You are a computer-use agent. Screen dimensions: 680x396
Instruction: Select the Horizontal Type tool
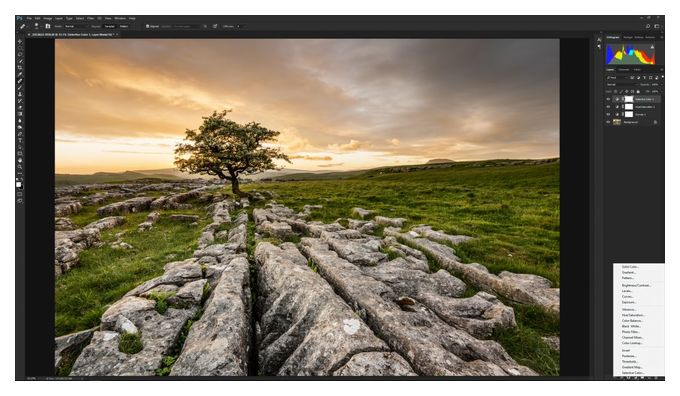[20, 140]
